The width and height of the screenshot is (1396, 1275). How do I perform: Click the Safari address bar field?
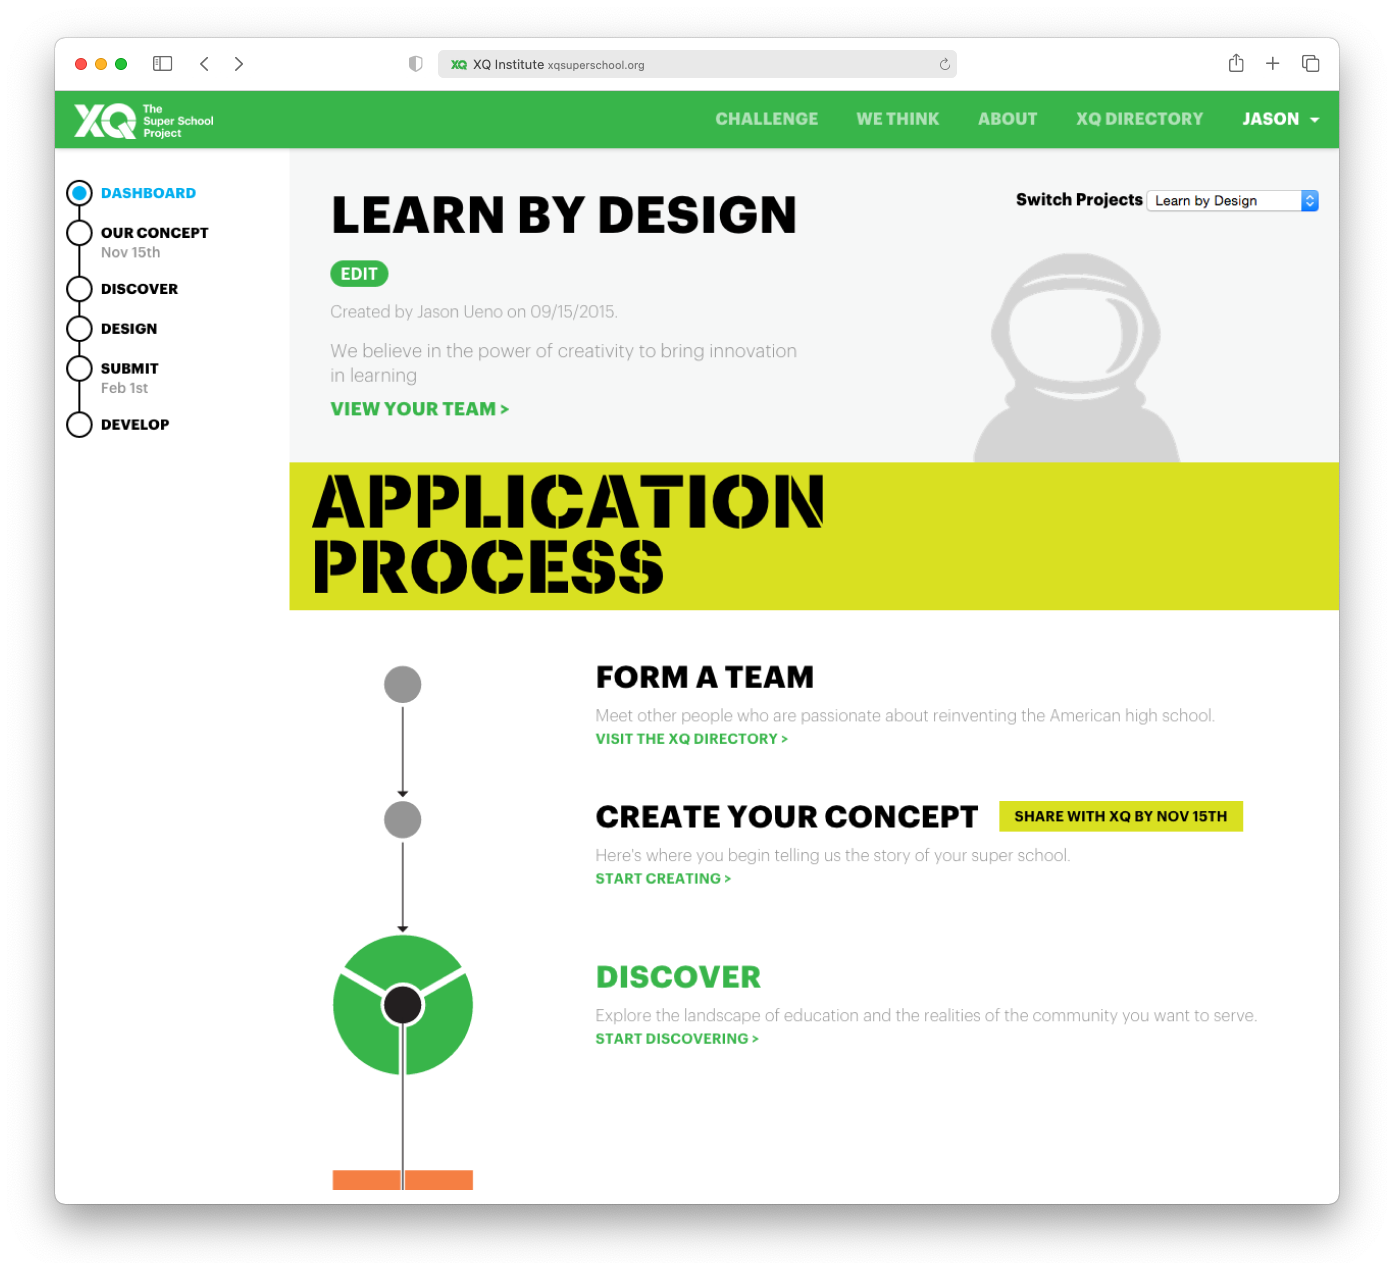click(697, 64)
